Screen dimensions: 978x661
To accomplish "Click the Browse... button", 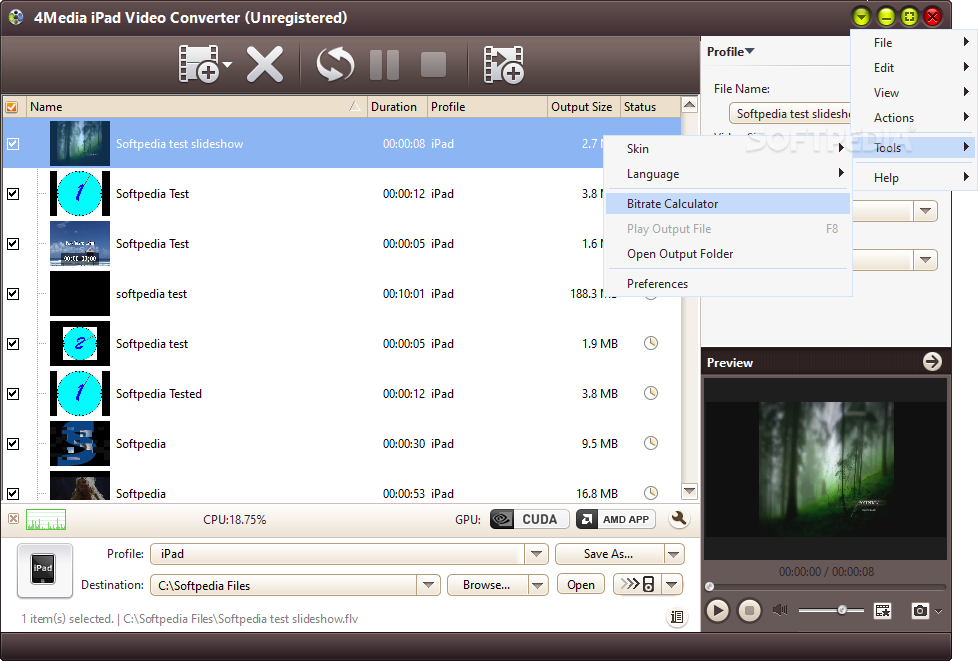I will click(487, 585).
